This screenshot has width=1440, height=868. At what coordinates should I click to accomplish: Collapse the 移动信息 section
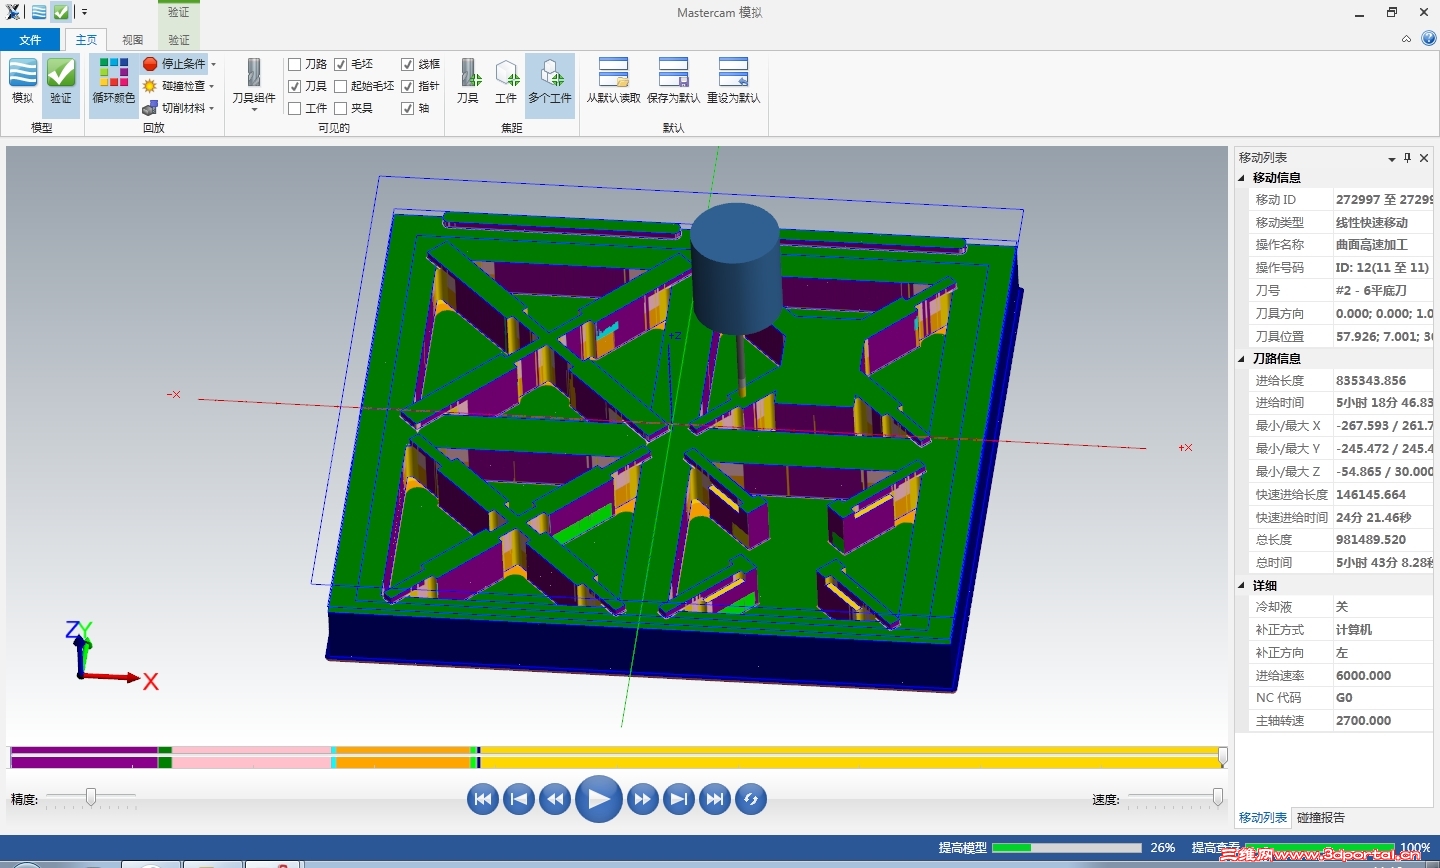pyautogui.click(x=1243, y=178)
